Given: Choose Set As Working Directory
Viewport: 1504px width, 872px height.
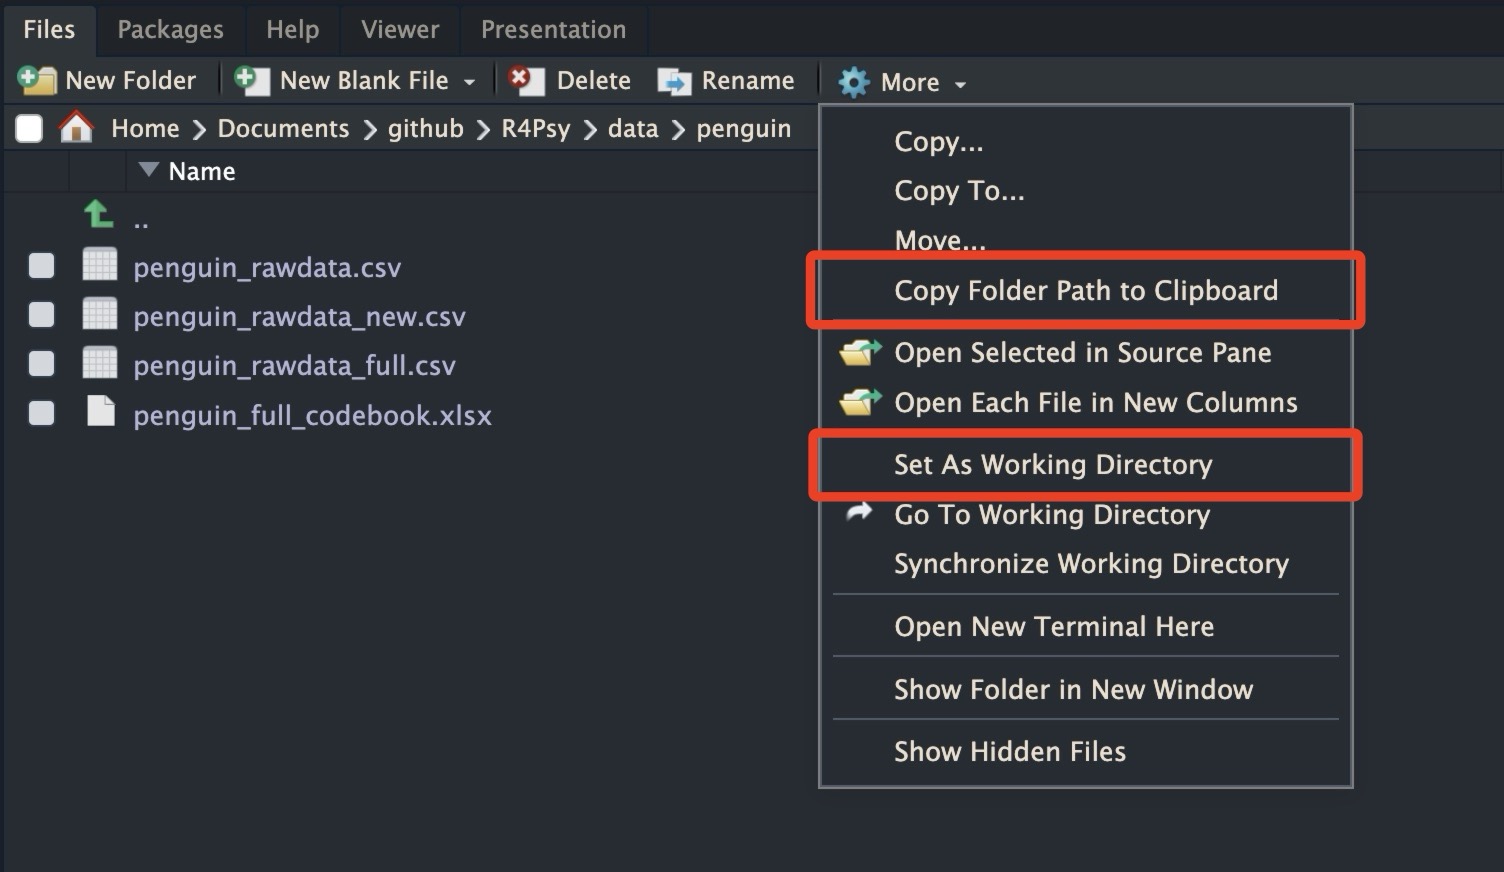Looking at the screenshot, I should (1052, 465).
